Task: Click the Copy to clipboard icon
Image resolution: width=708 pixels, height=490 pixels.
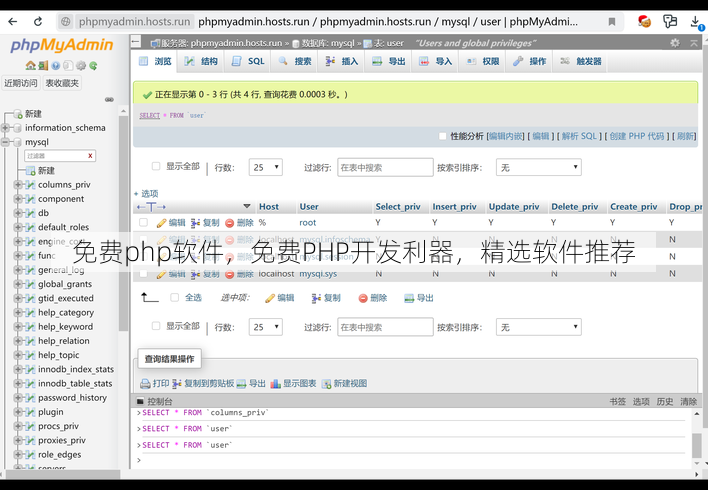Action: [177, 384]
